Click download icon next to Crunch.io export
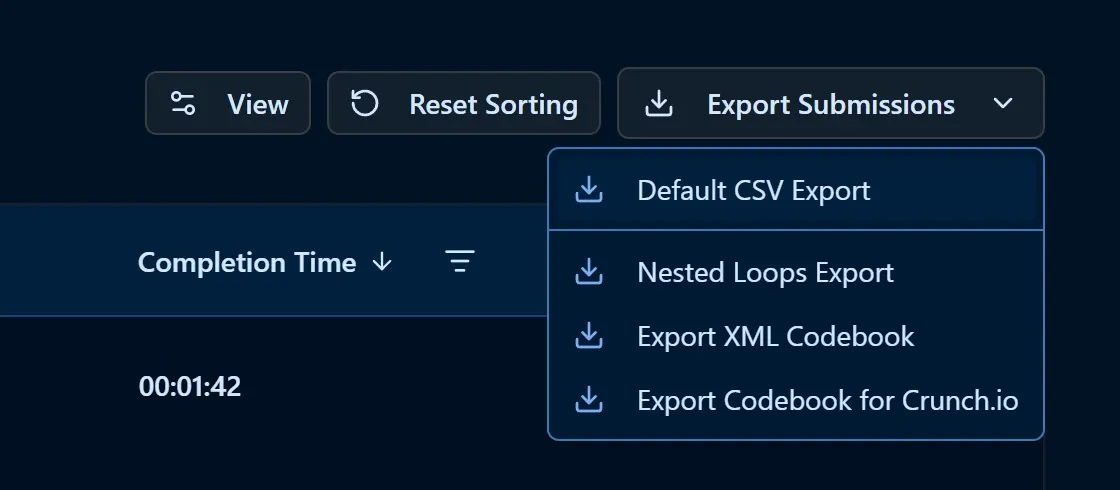 pos(589,400)
